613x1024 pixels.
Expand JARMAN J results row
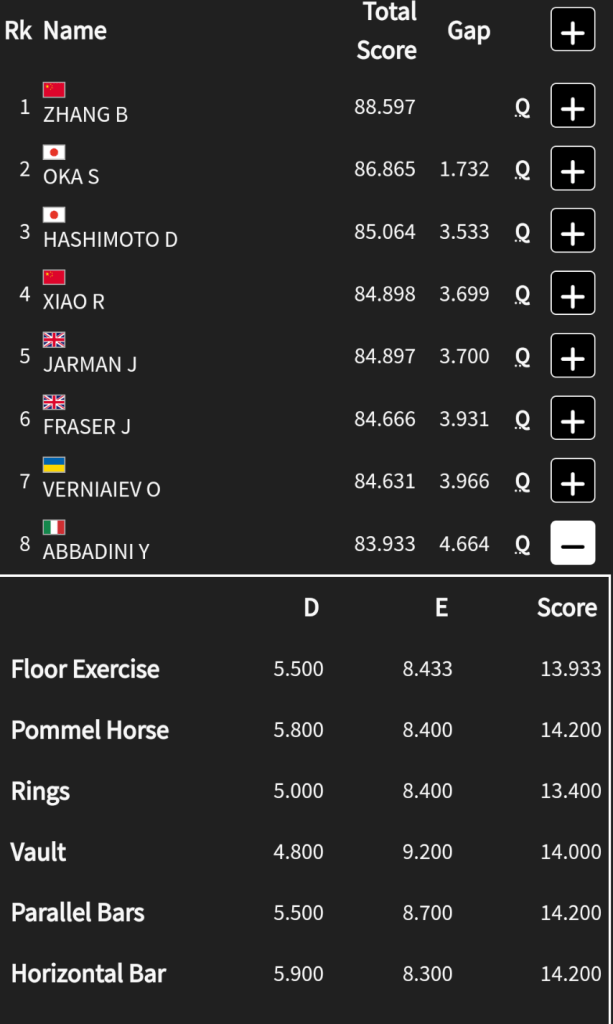[x=572, y=356]
